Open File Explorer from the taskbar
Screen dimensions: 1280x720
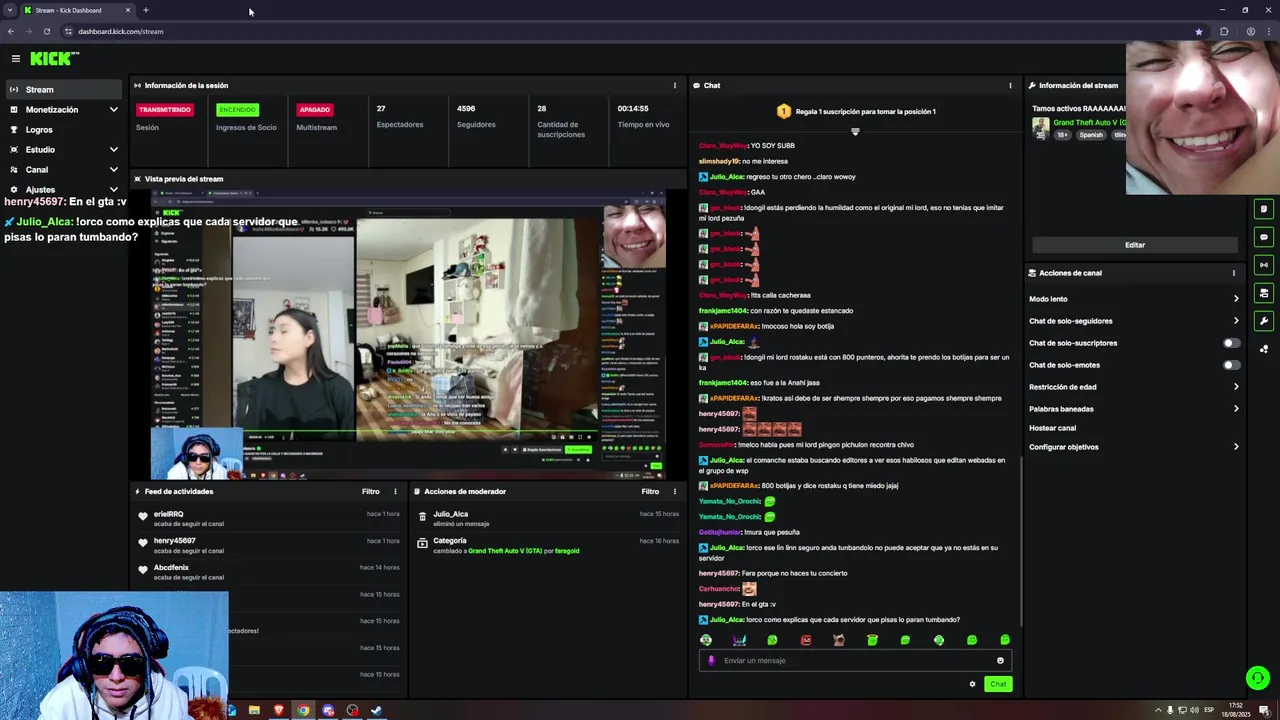pyautogui.click(x=254, y=710)
